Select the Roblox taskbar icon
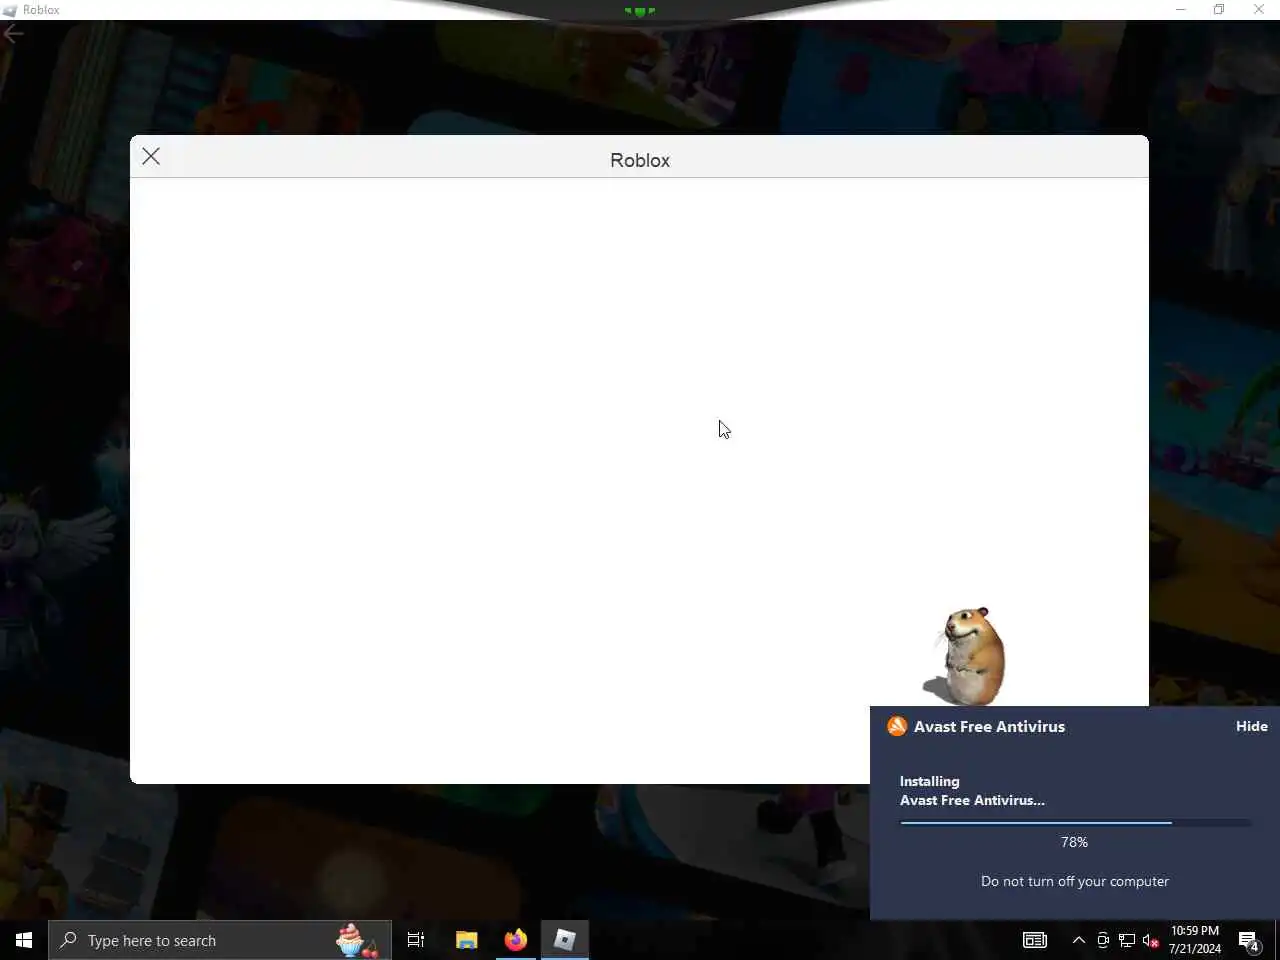 [565, 940]
